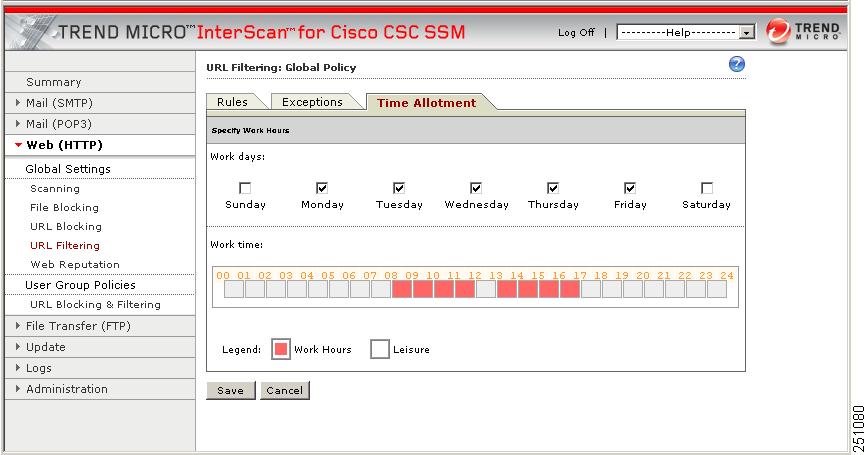Screen dimensions: 866x455
Task: Click the Cancel button
Action: [284, 390]
